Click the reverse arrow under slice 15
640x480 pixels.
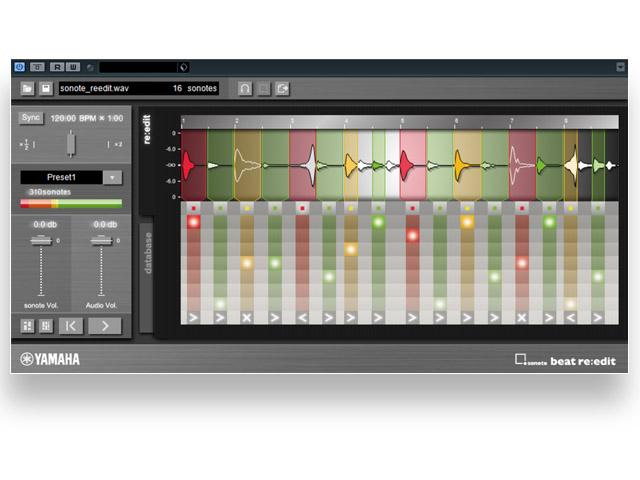[x=571, y=318]
